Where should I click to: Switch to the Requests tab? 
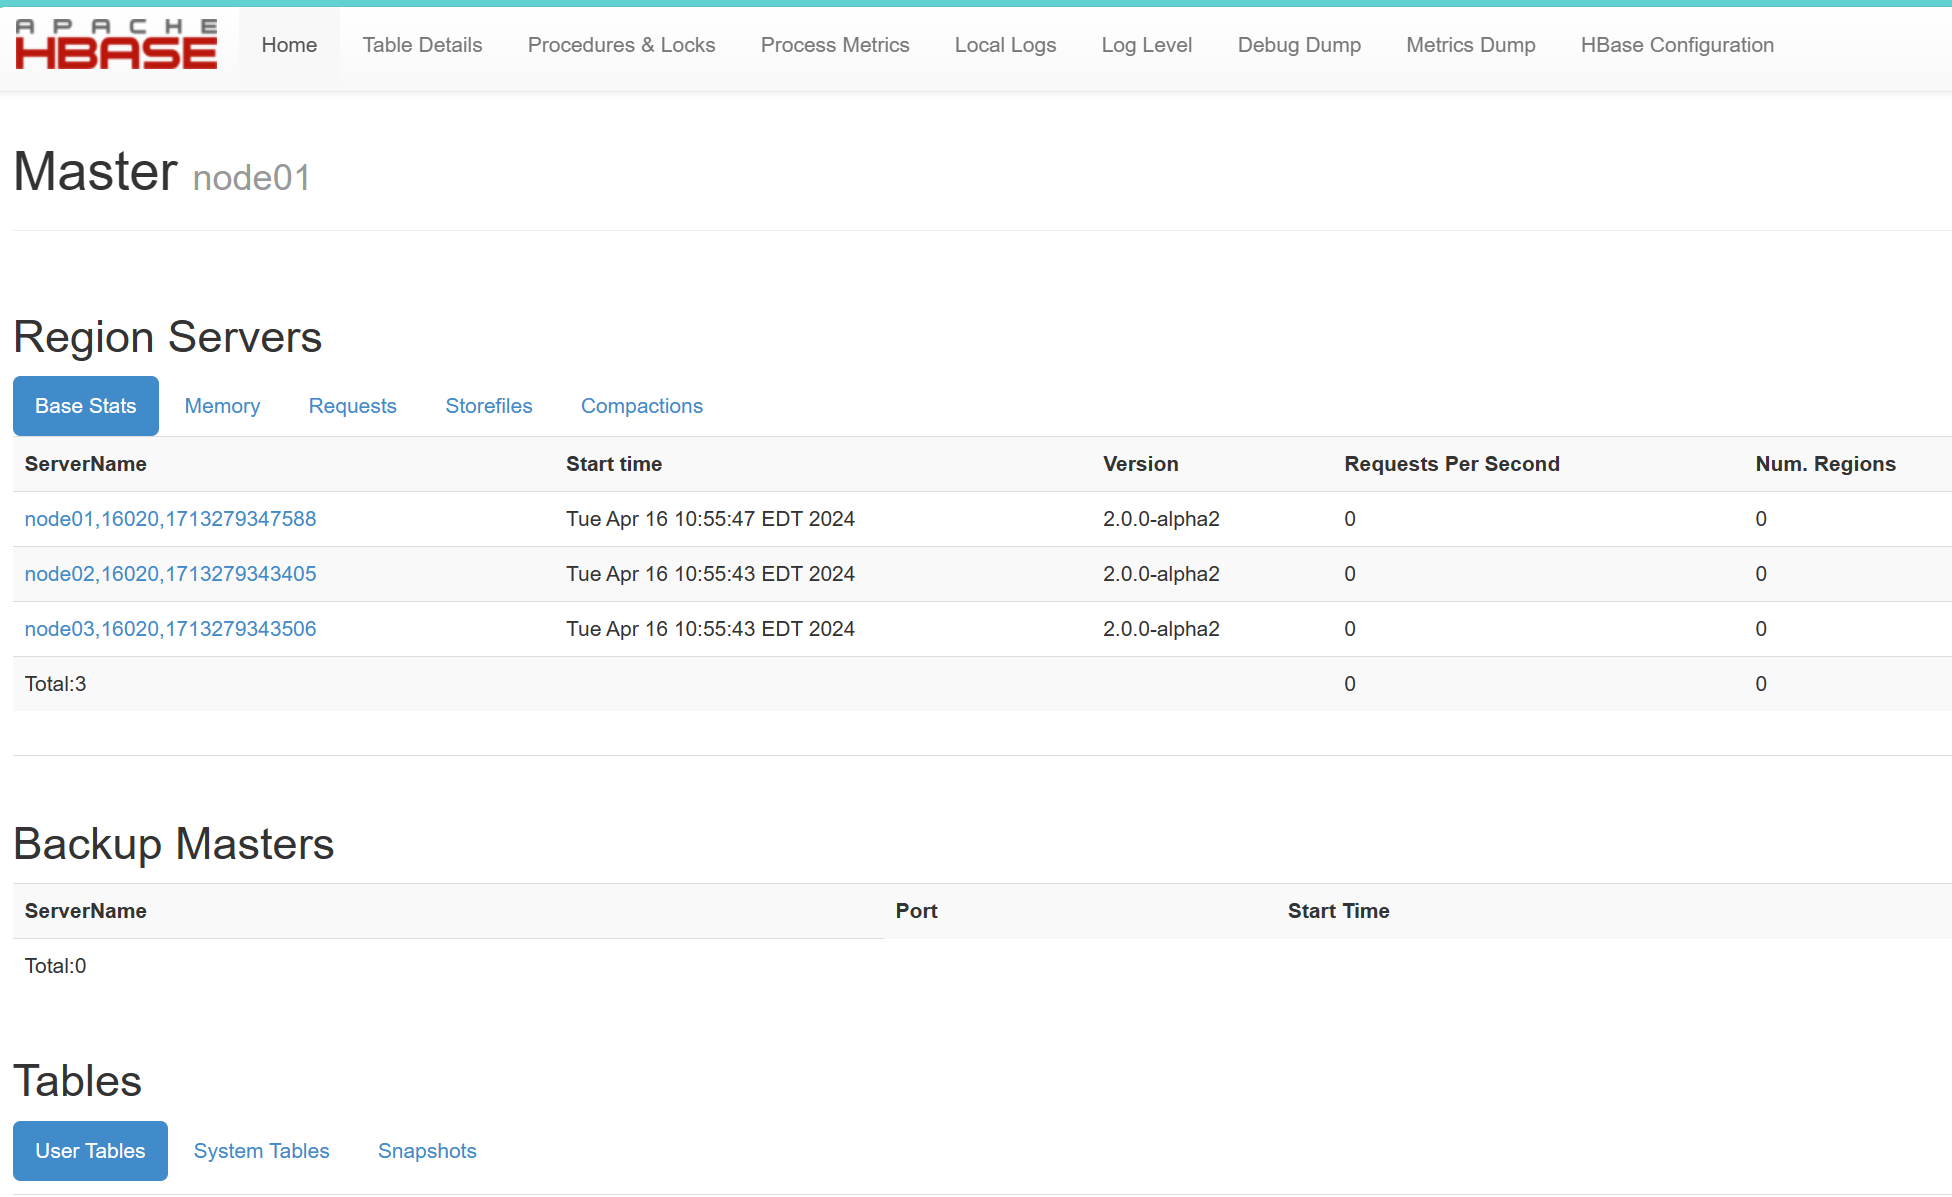click(x=352, y=406)
